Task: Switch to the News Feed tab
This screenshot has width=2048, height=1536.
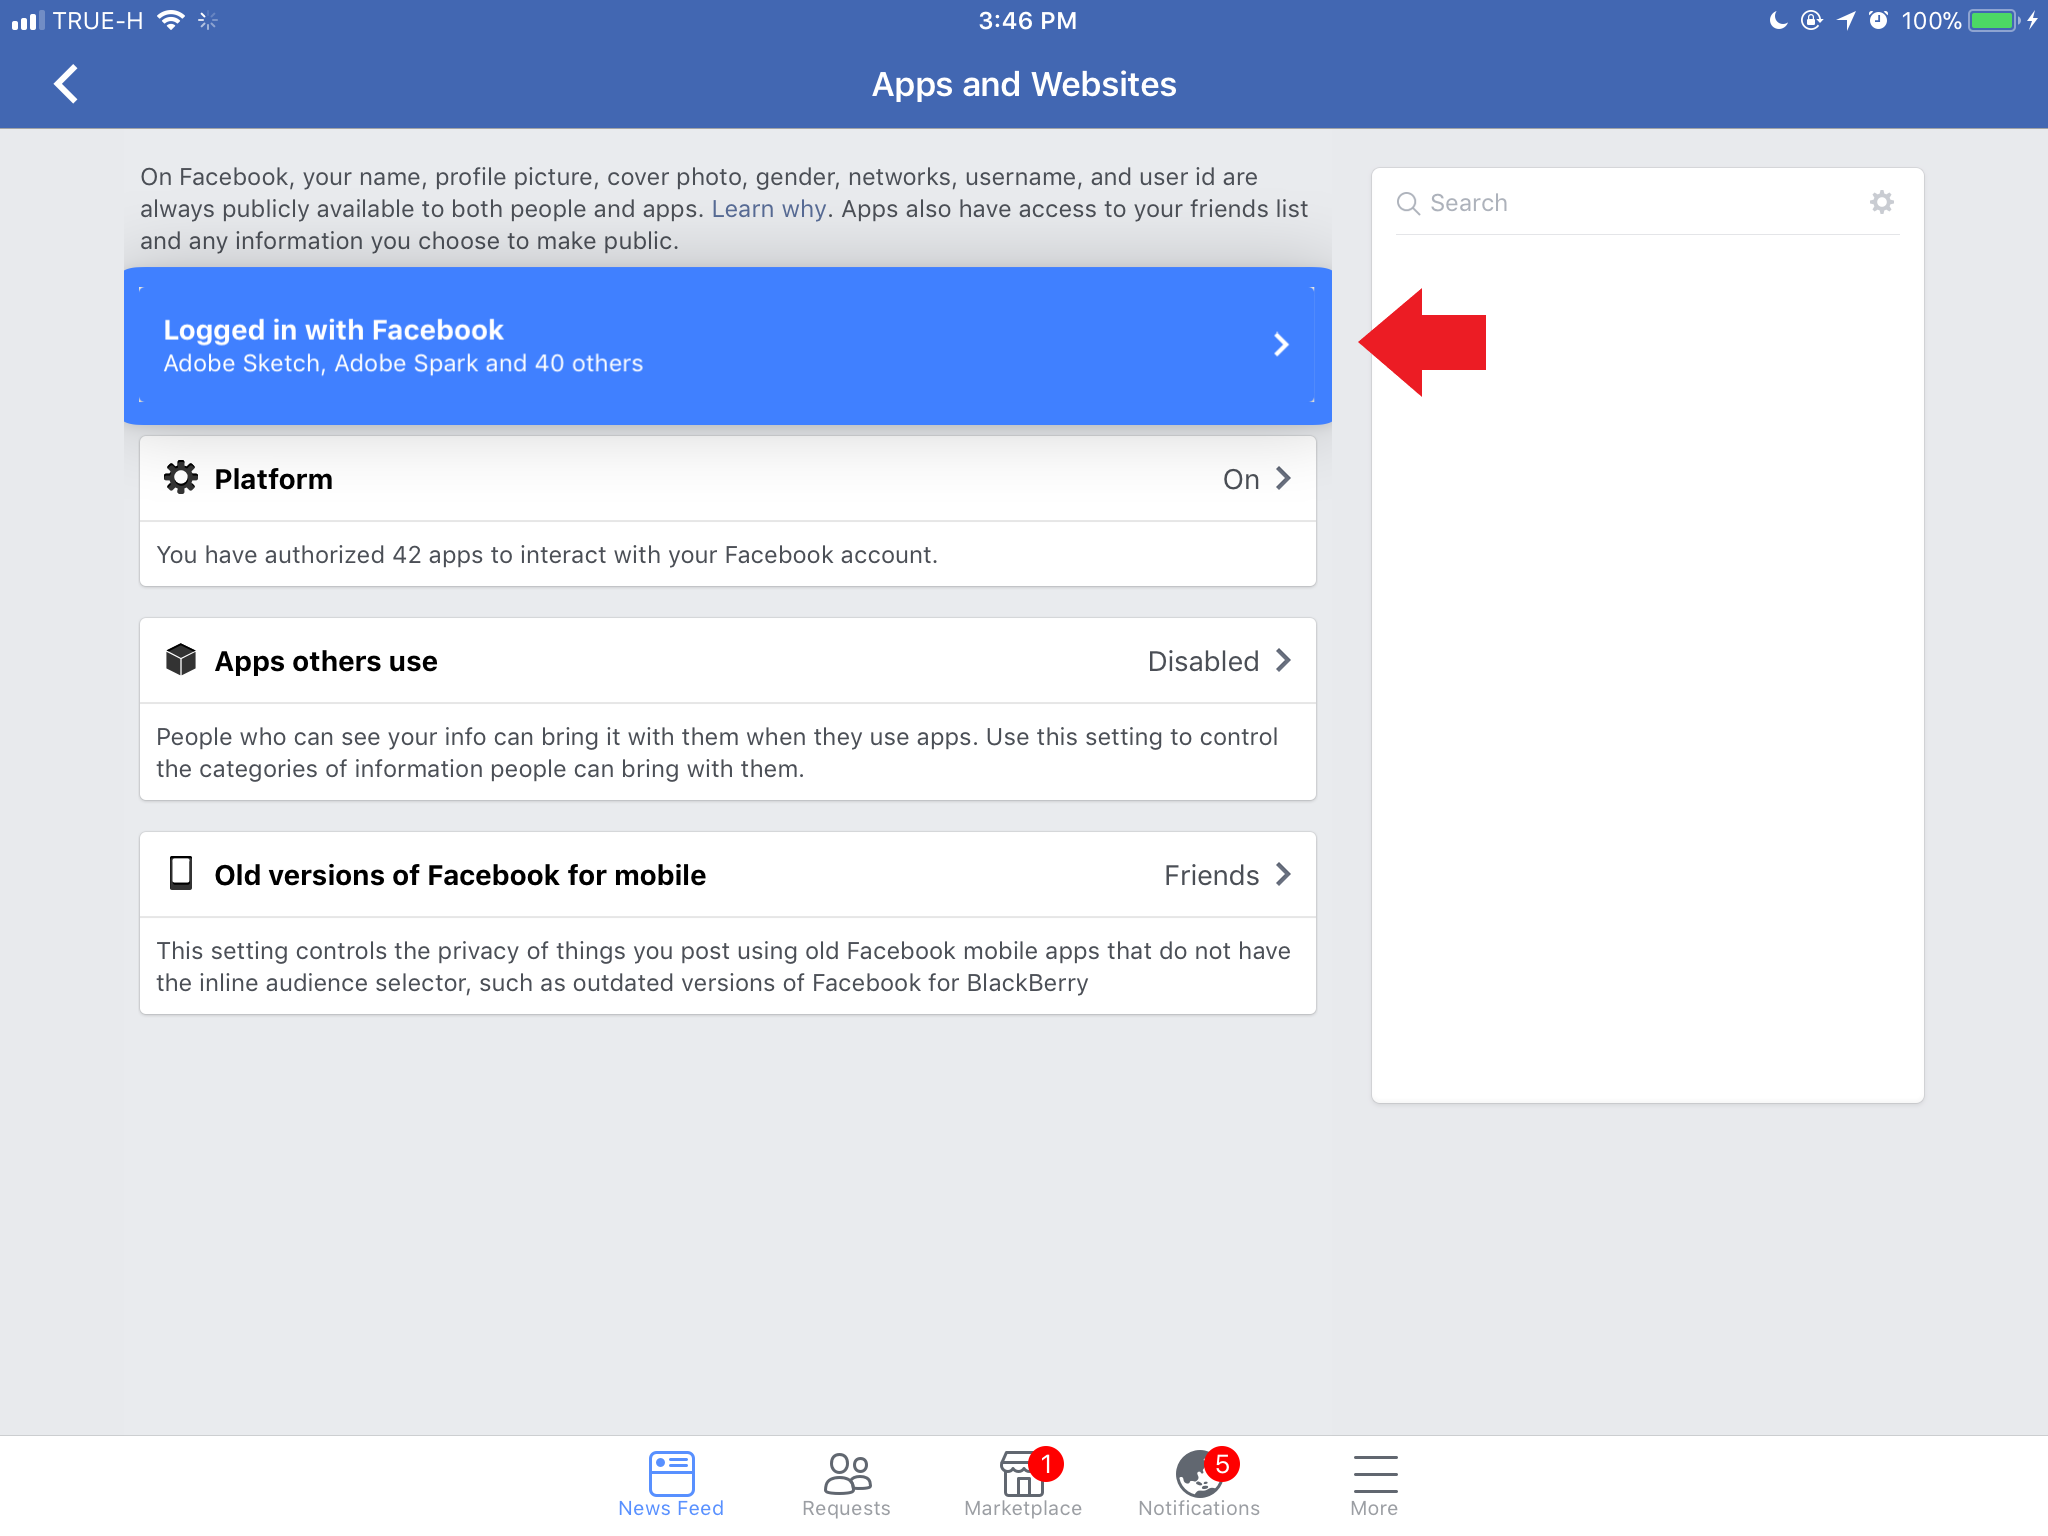Action: click(x=671, y=1483)
